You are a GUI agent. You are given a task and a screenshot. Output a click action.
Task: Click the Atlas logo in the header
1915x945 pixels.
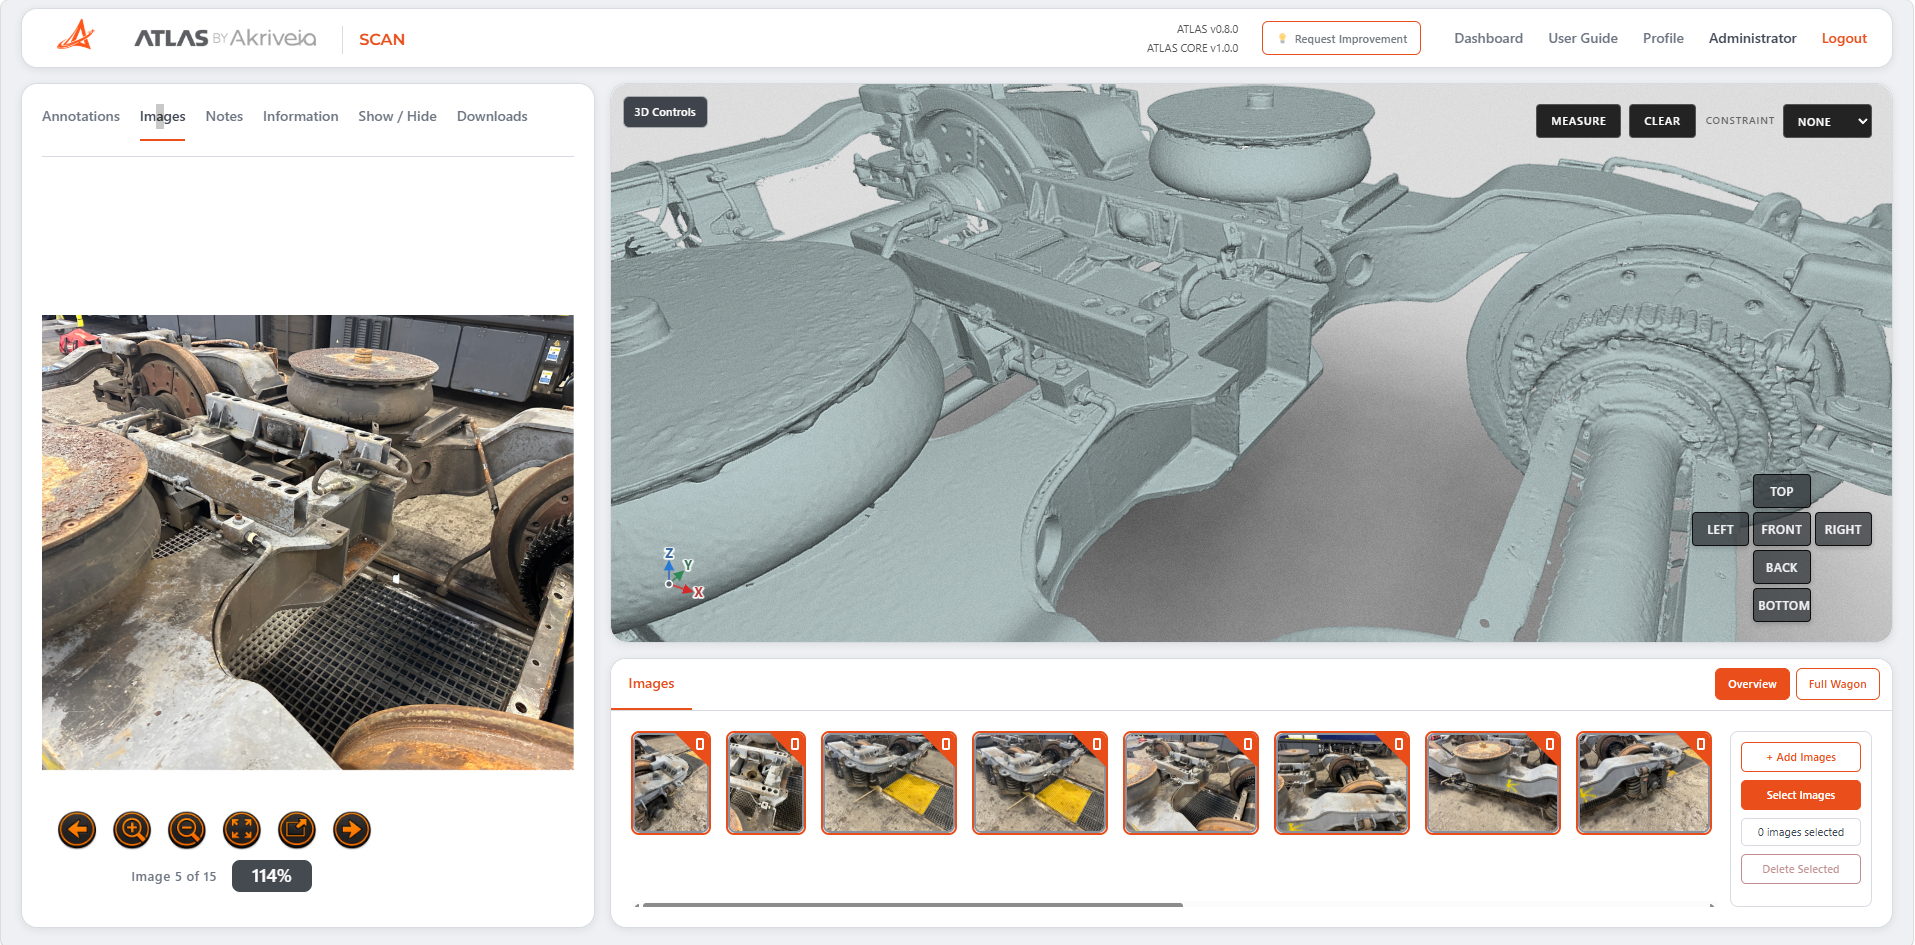tap(76, 37)
